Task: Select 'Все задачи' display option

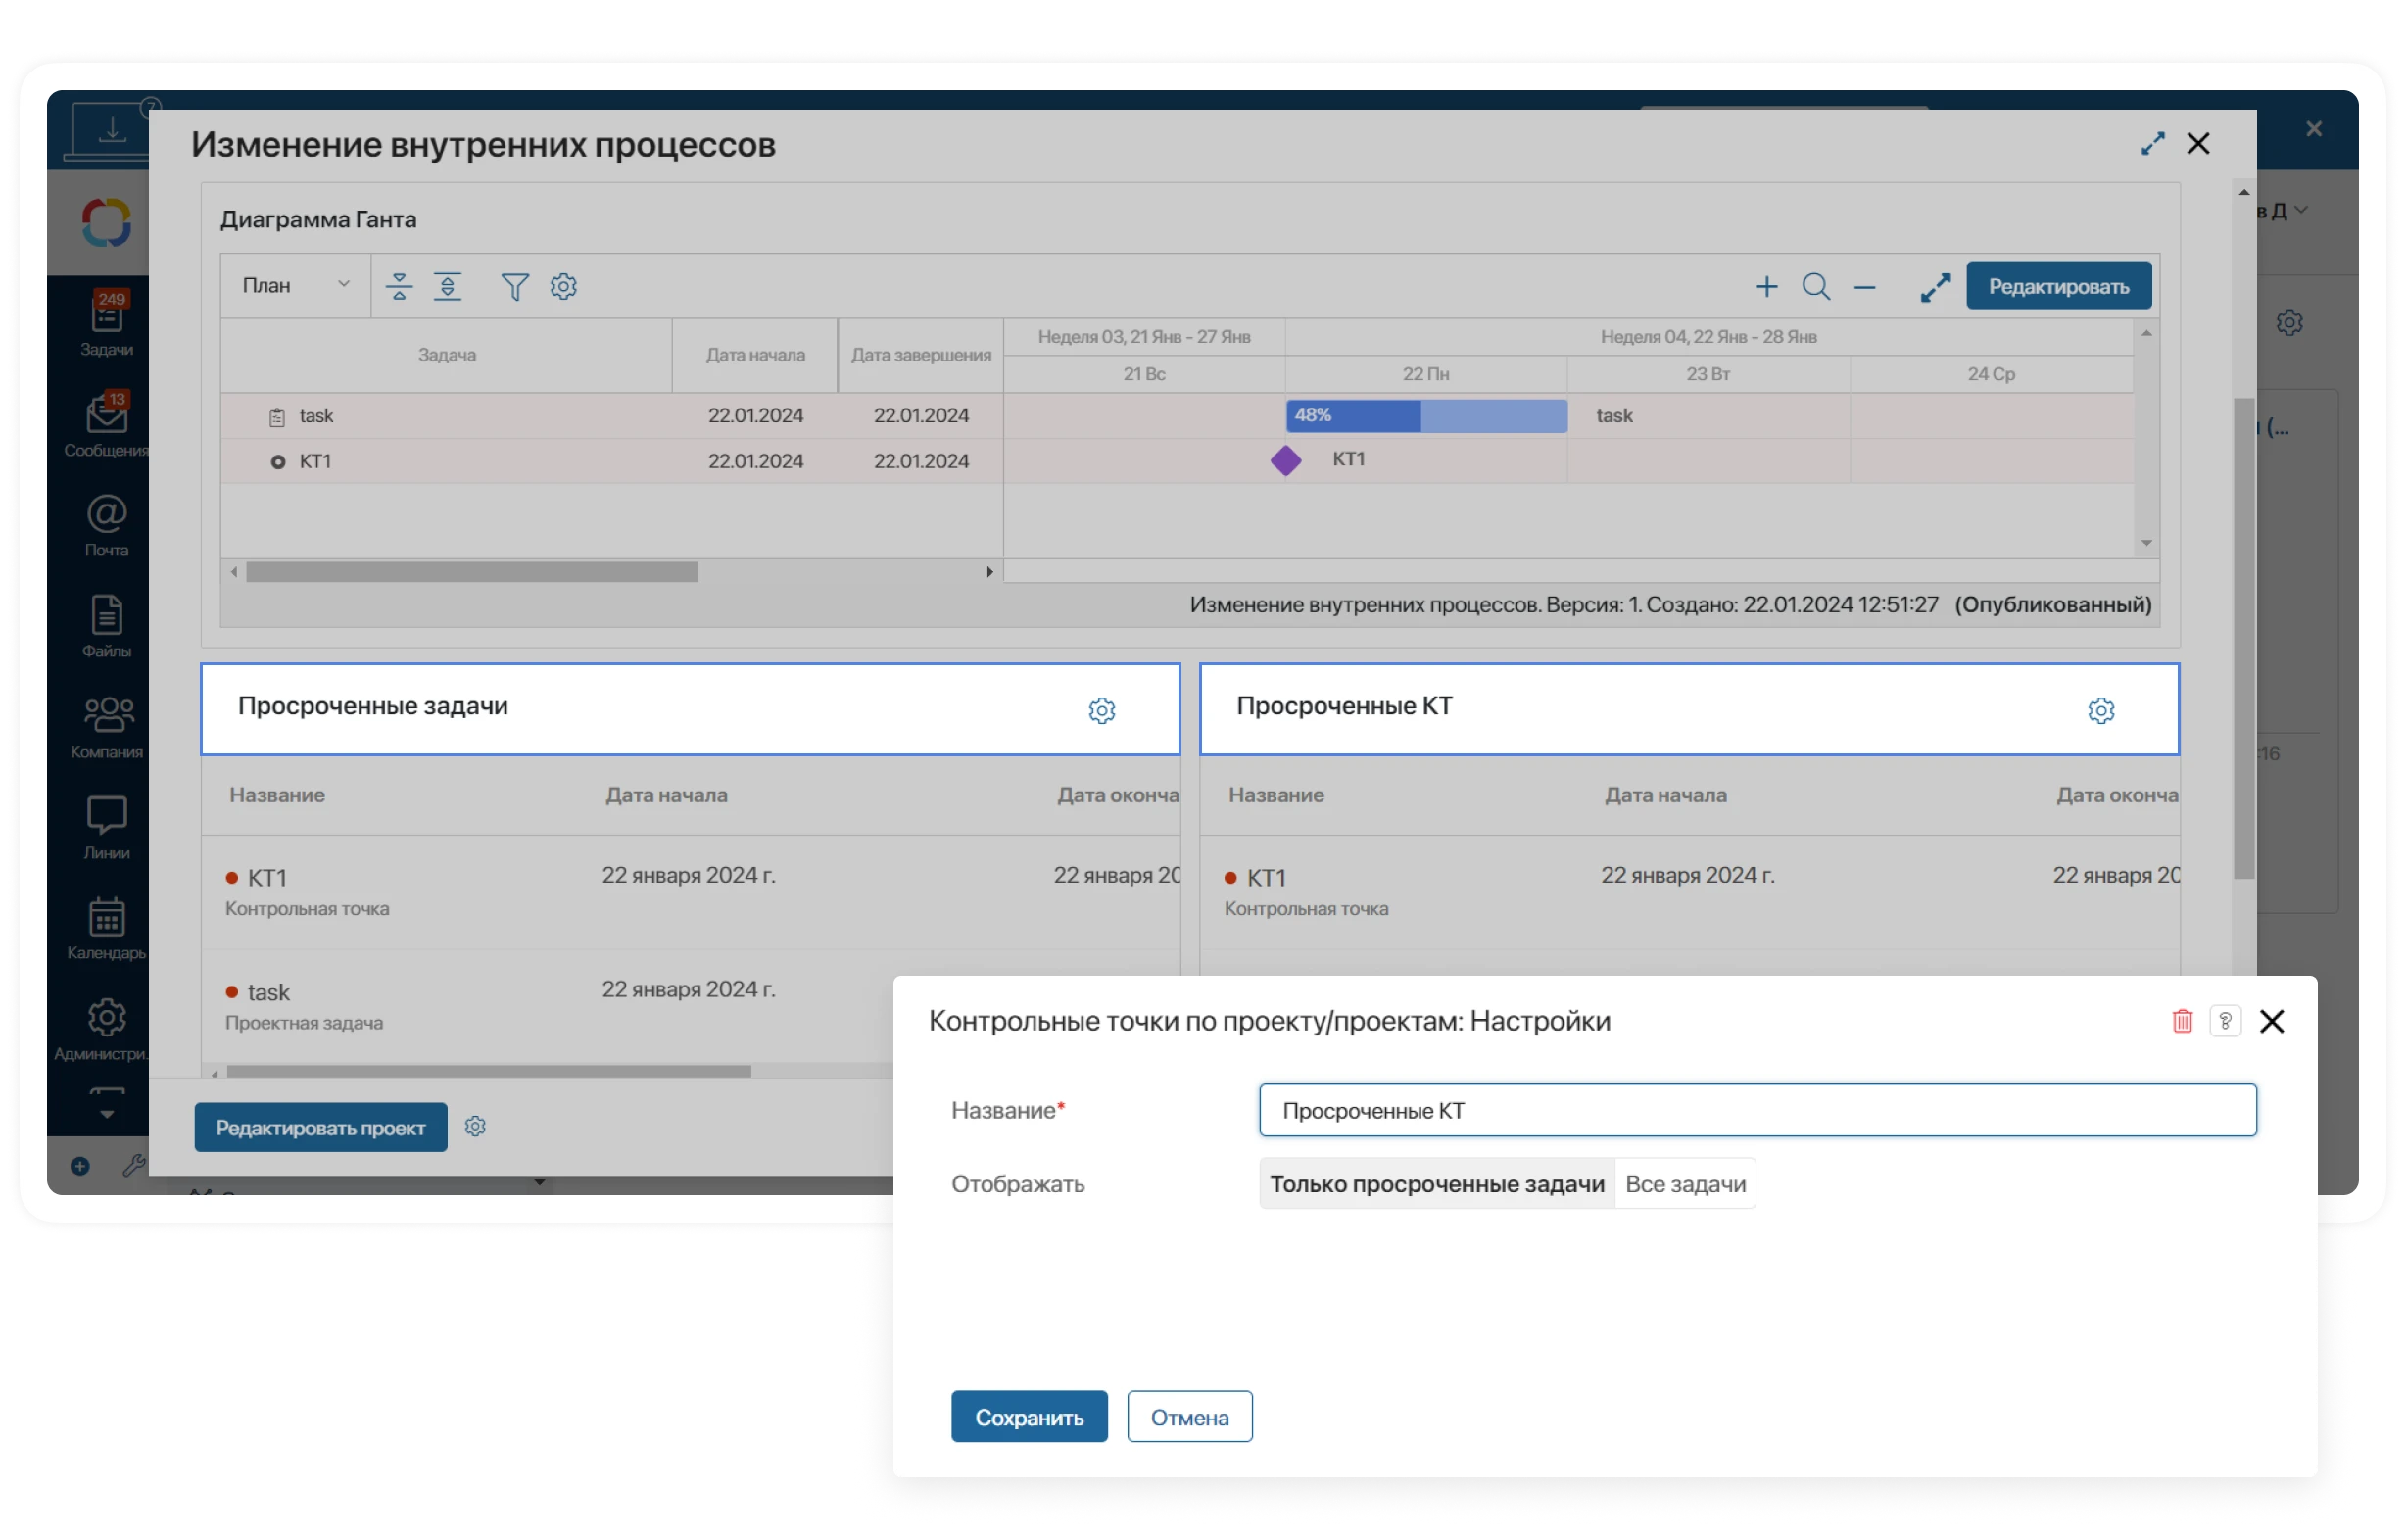Action: click(1685, 1184)
